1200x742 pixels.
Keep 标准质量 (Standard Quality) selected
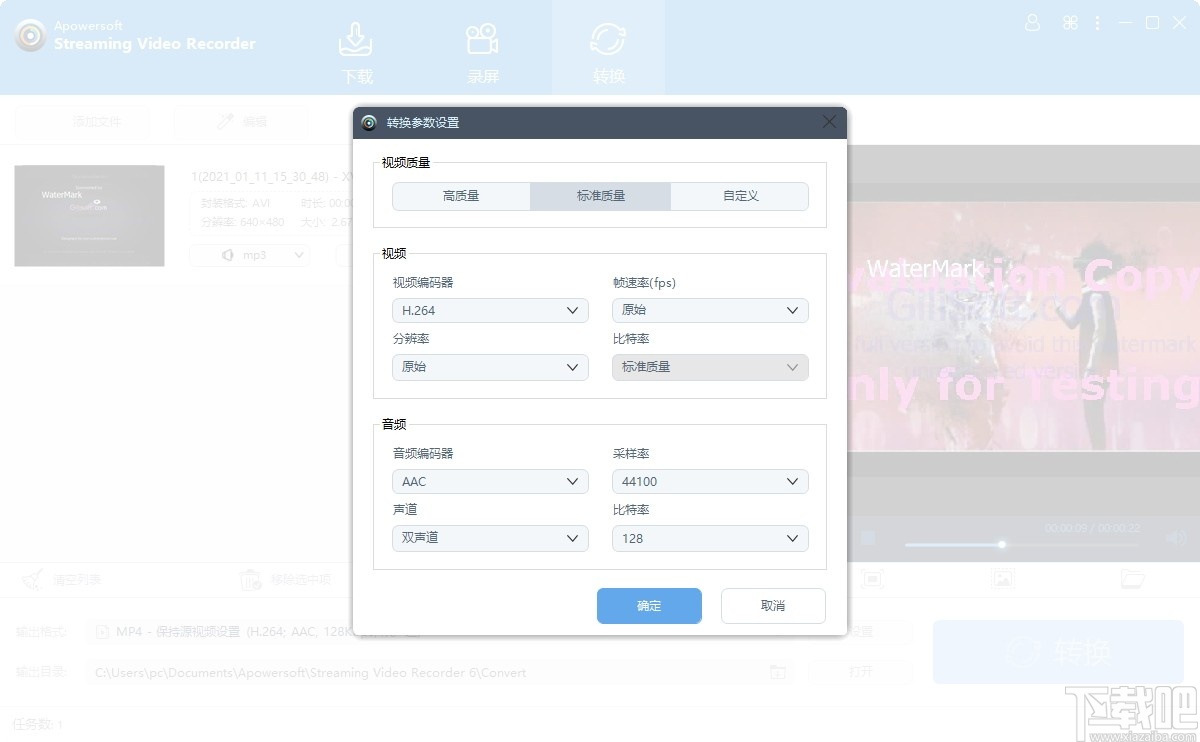click(600, 196)
